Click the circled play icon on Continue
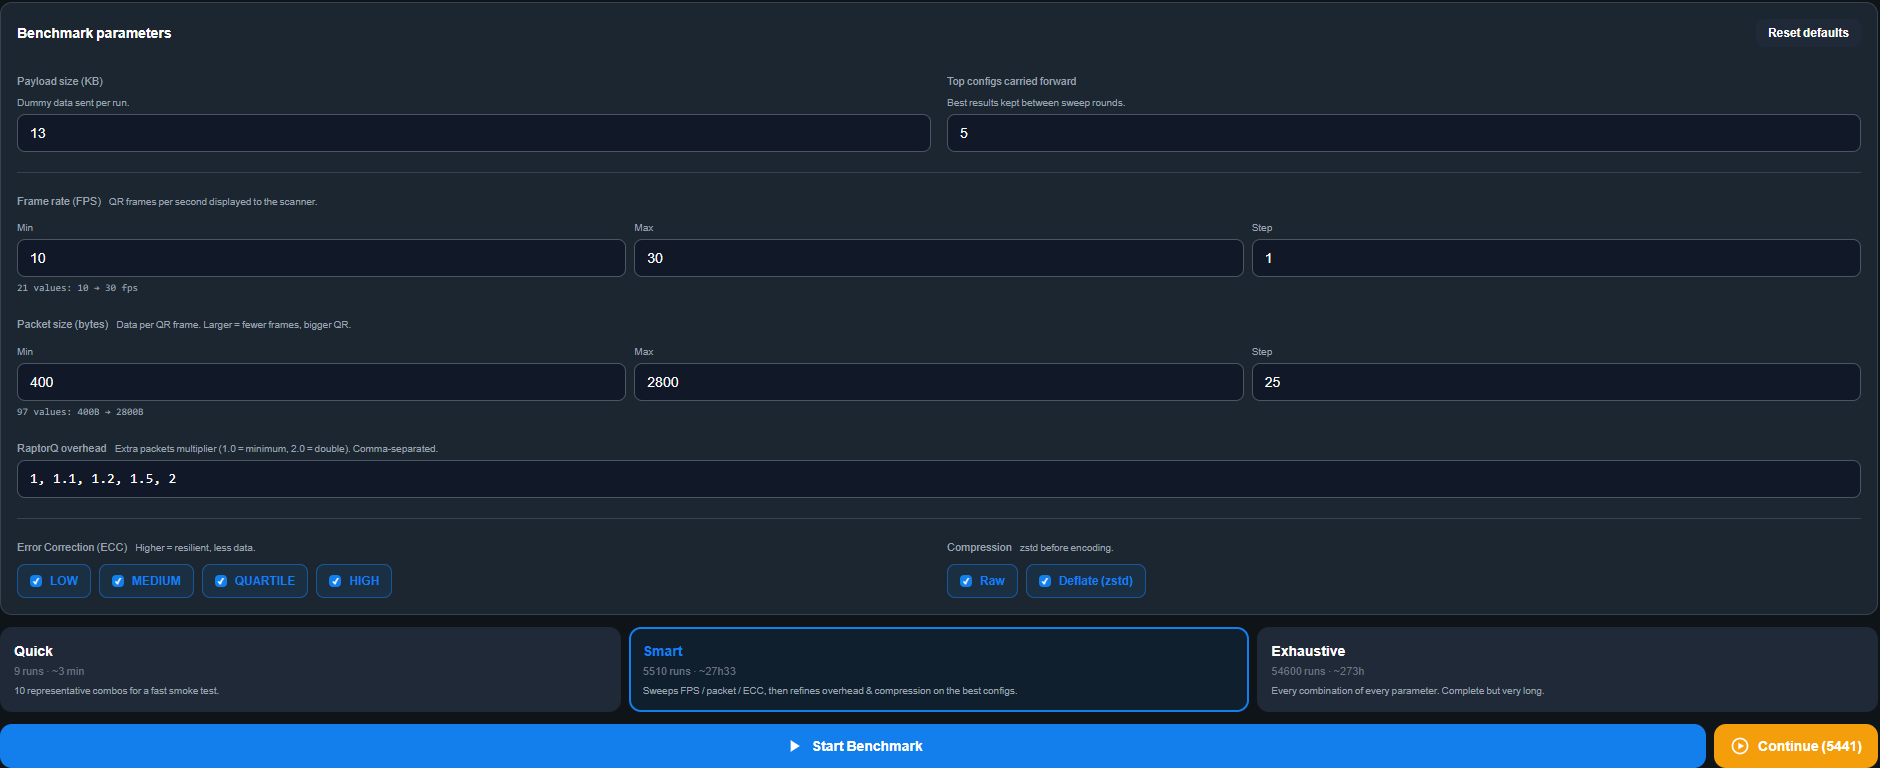 click(x=1740, y=746)
